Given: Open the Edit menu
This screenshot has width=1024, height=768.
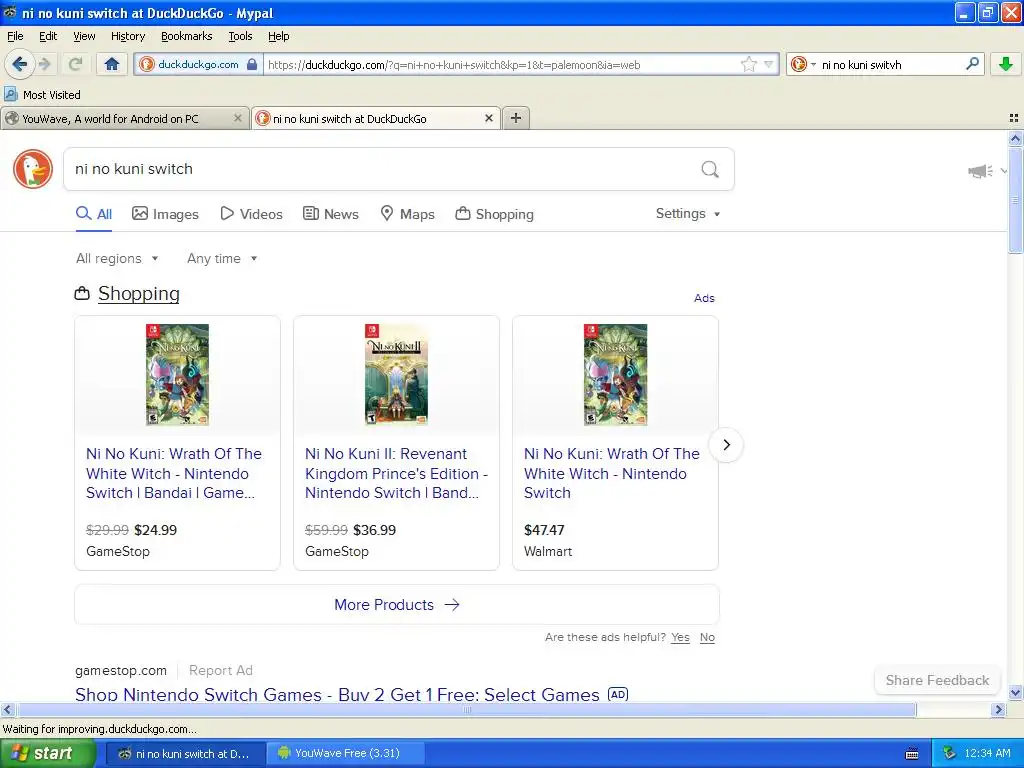Looking at the screenshot, I should 48,36.
